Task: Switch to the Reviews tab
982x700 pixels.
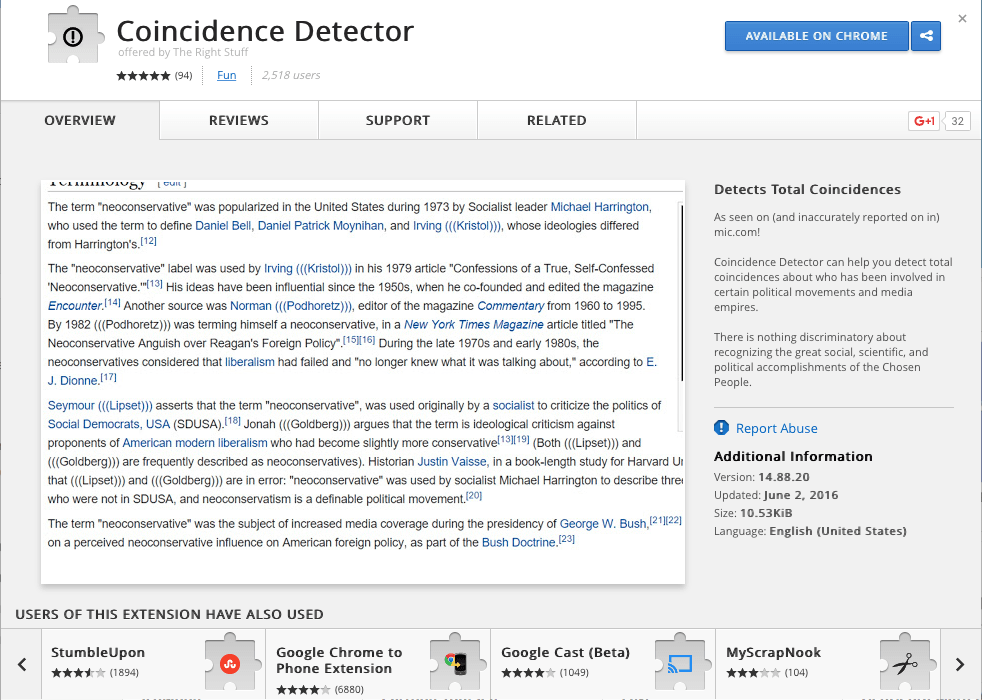Action: [238, 121]
